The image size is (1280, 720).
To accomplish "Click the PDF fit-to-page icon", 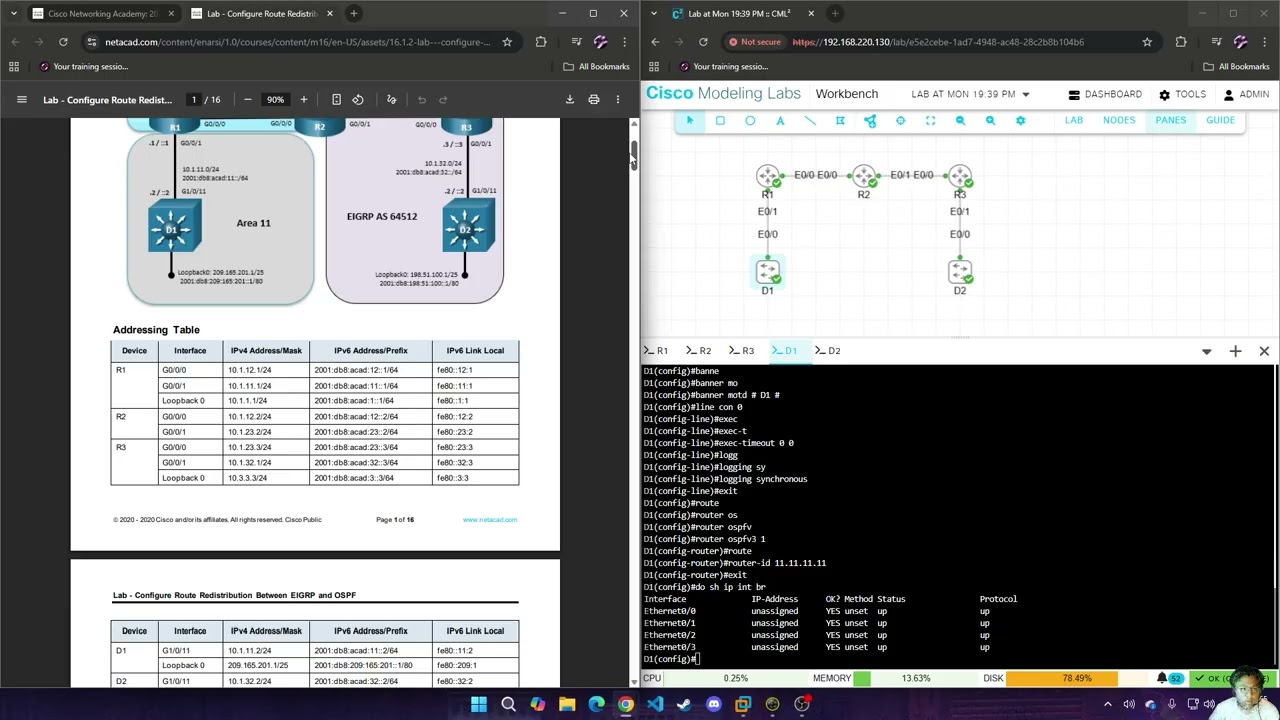I will 336,99.
